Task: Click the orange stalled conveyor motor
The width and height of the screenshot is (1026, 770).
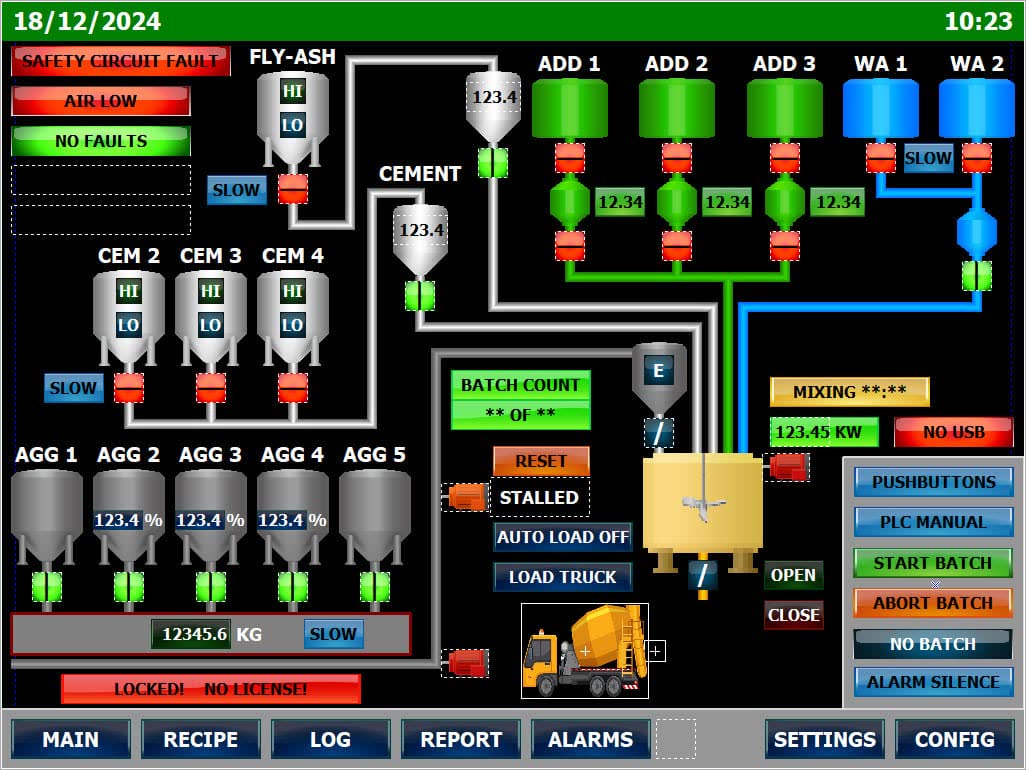Action: click(466, 497)
